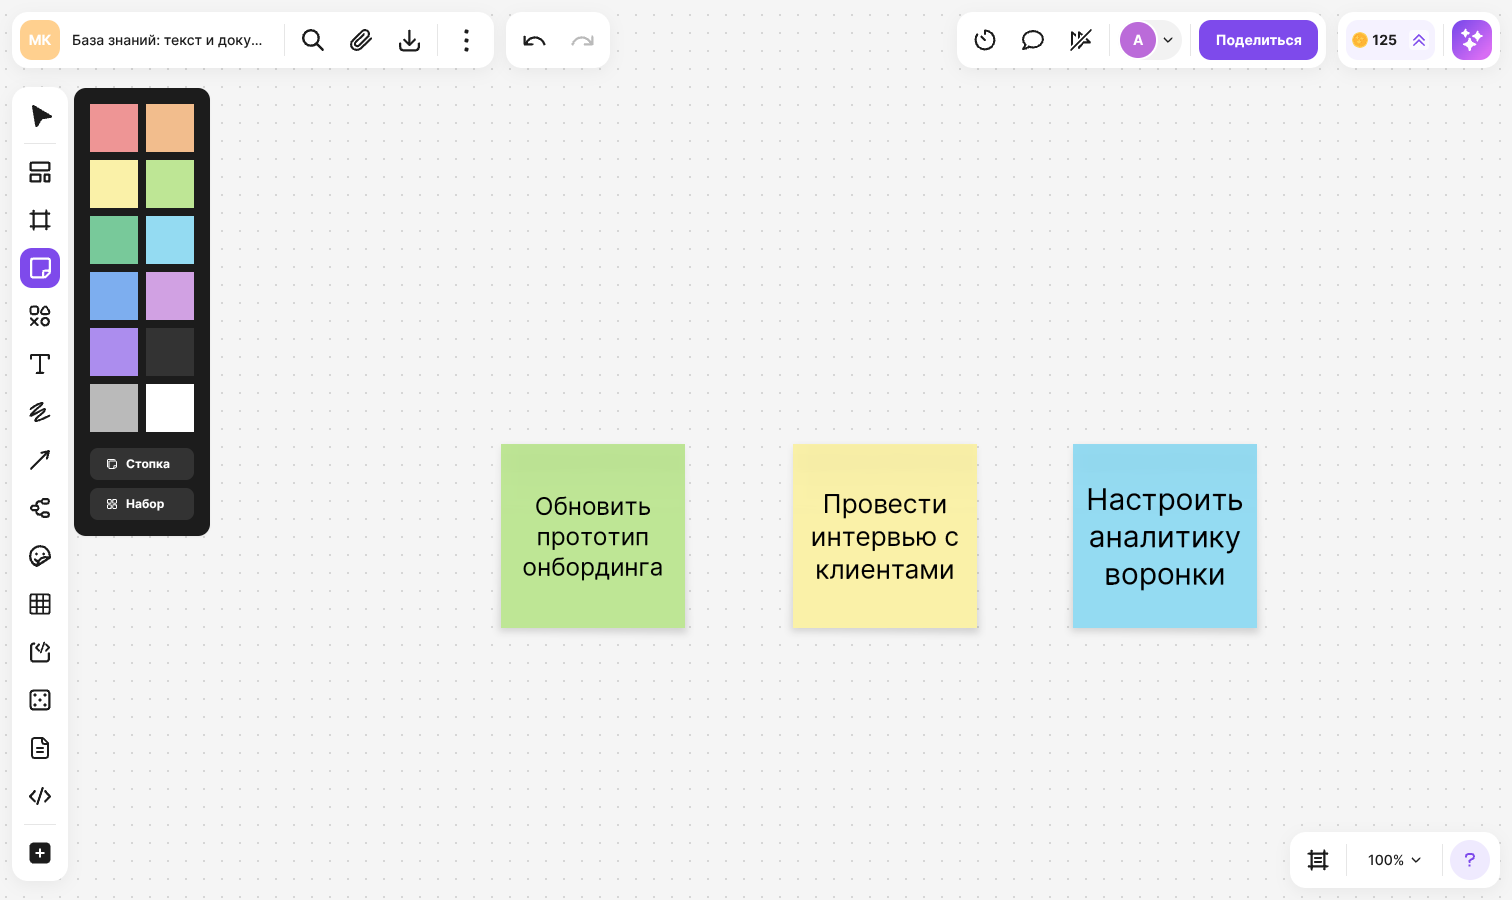
Task: Open the templates layout tool
Action: pyautogui.click(x=40, y=172)
